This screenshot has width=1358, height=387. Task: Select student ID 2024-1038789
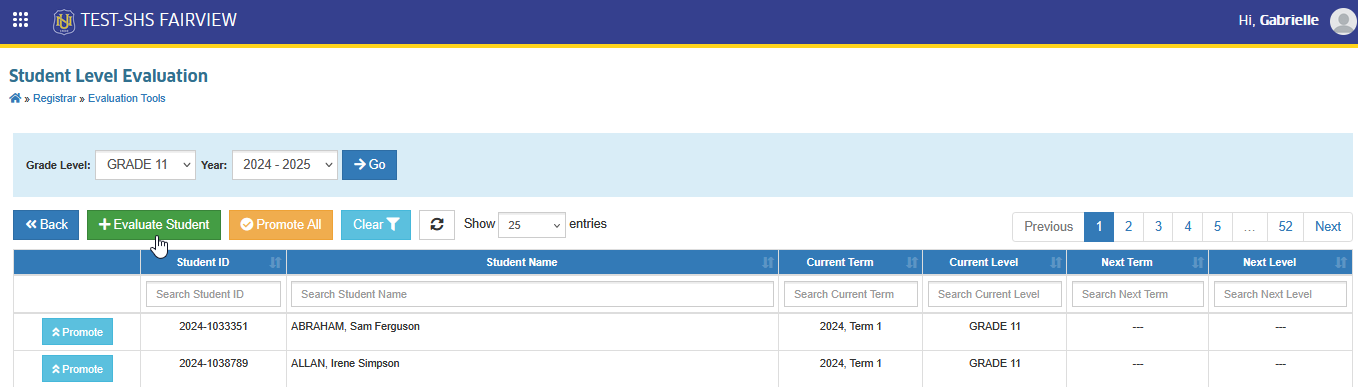coord(213,363)
